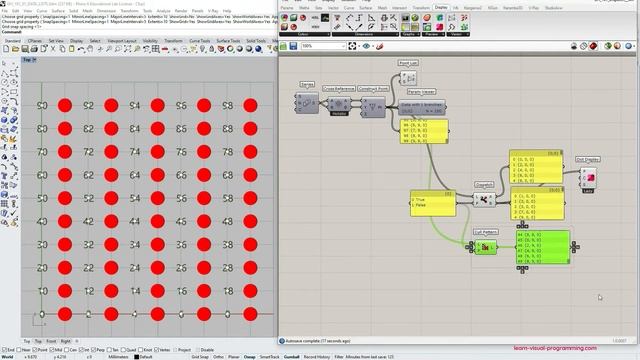Switch to Params tab in Grasshopper
The height and width of the screenshot is (360, 640).
coord(287,8)
